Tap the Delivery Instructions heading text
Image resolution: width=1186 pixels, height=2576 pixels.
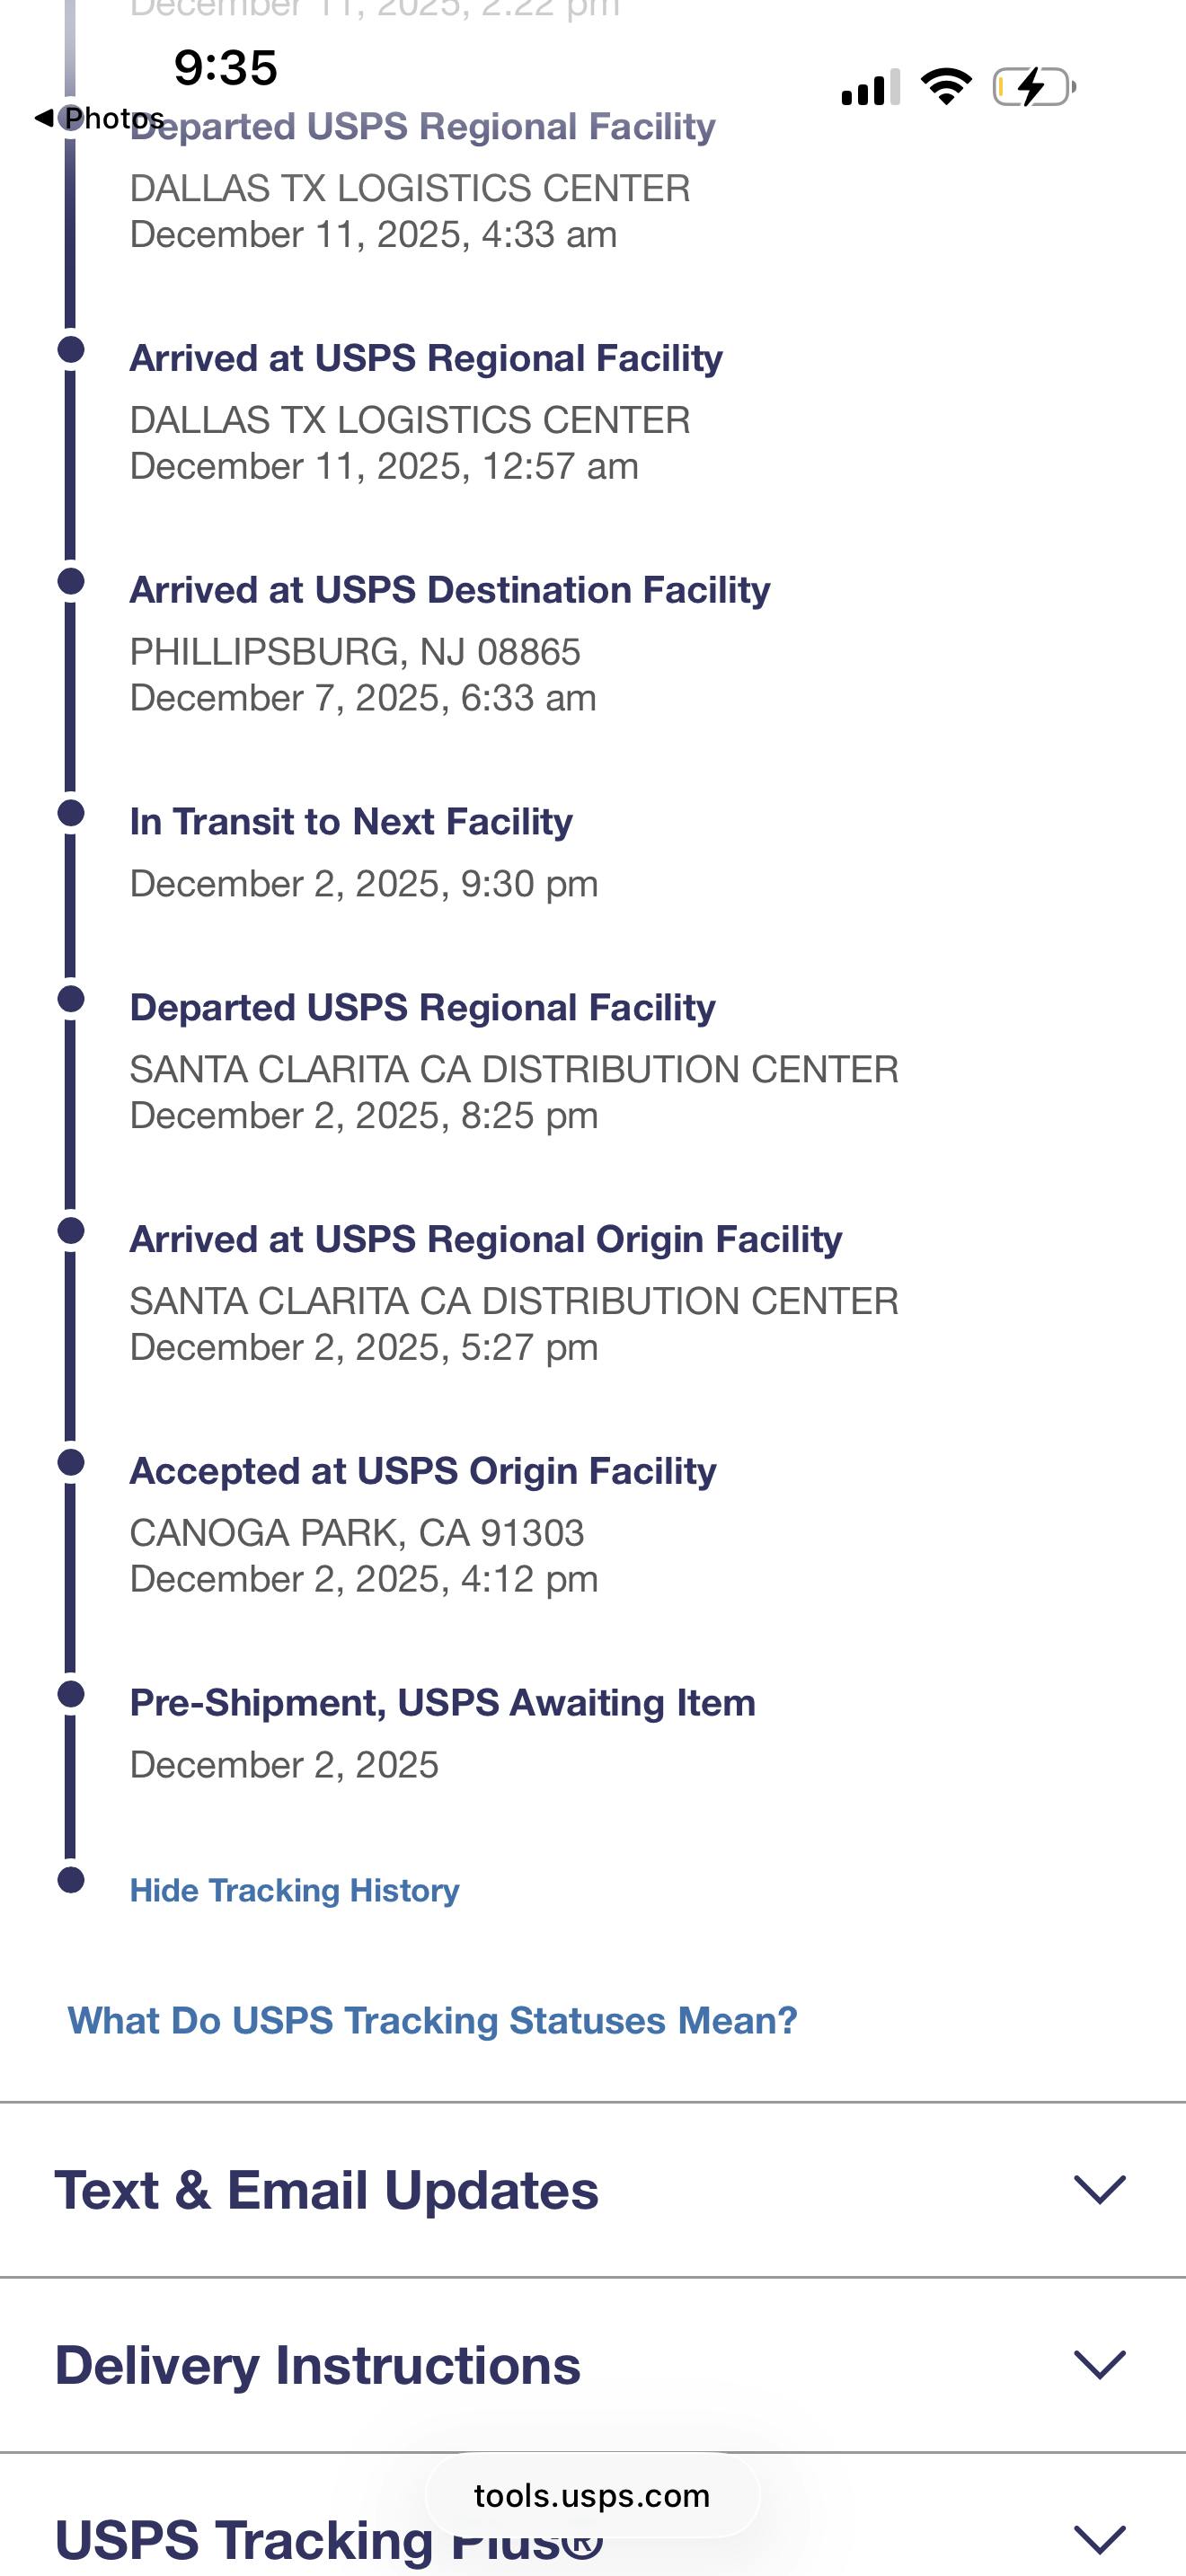tap(317, 2365)
